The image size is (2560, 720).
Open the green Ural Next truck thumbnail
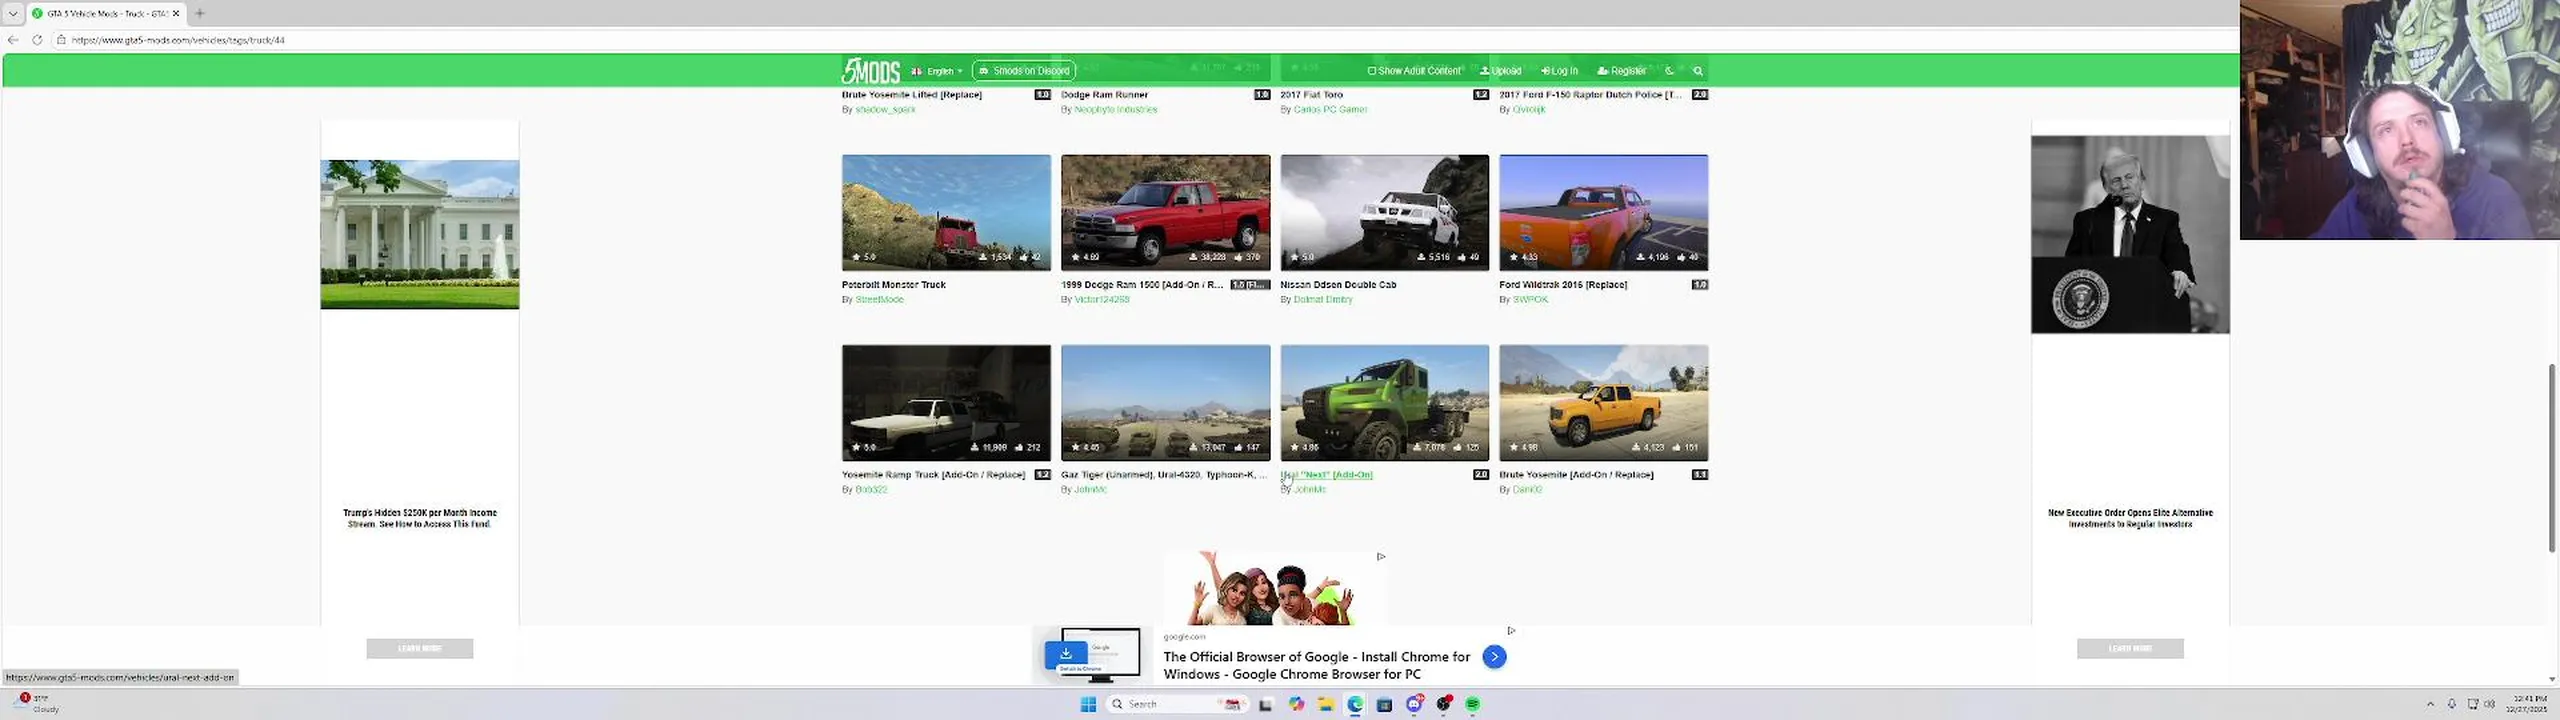tap(1384, 403)
